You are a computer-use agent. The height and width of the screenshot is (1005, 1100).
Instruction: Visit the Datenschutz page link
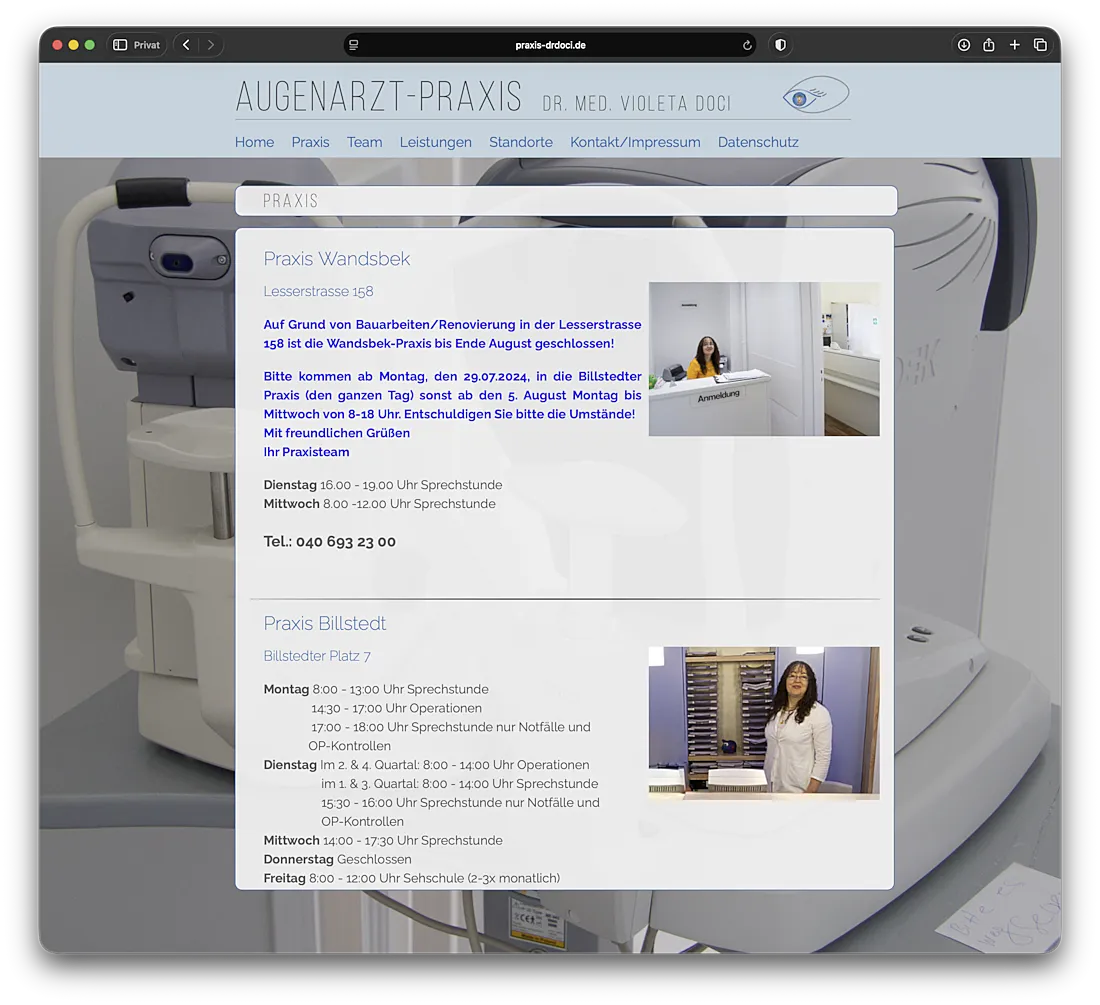point(758,142)
